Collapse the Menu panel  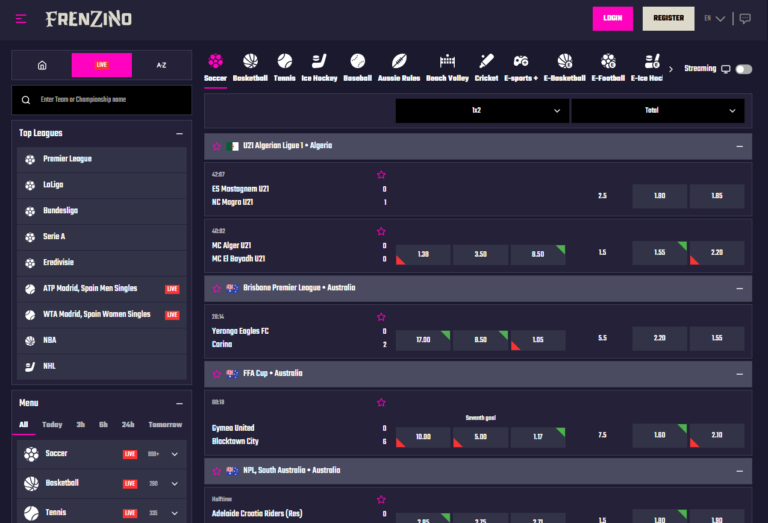click(x=179, y=403)
